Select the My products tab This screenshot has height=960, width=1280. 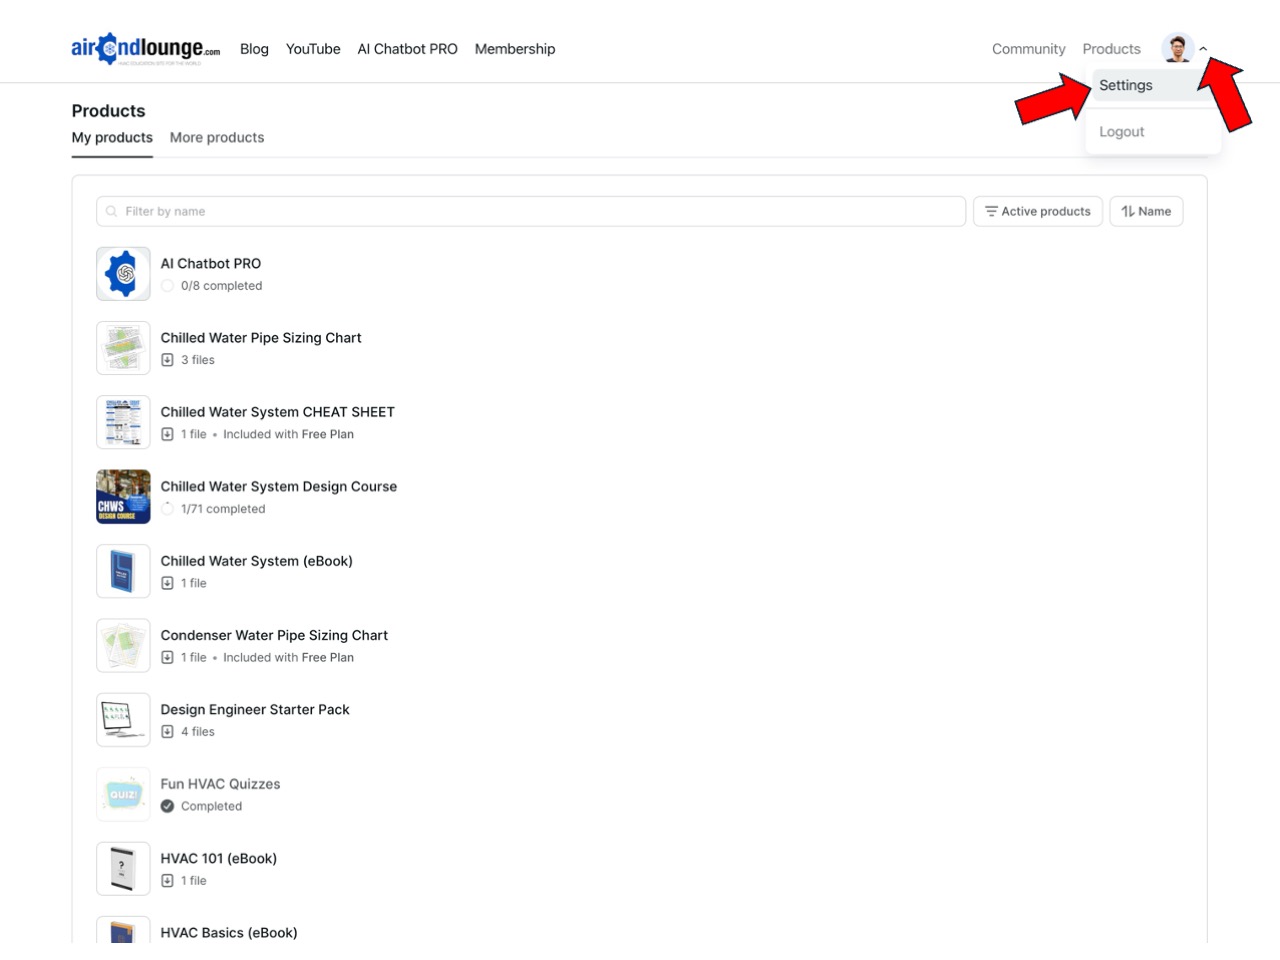112,138
